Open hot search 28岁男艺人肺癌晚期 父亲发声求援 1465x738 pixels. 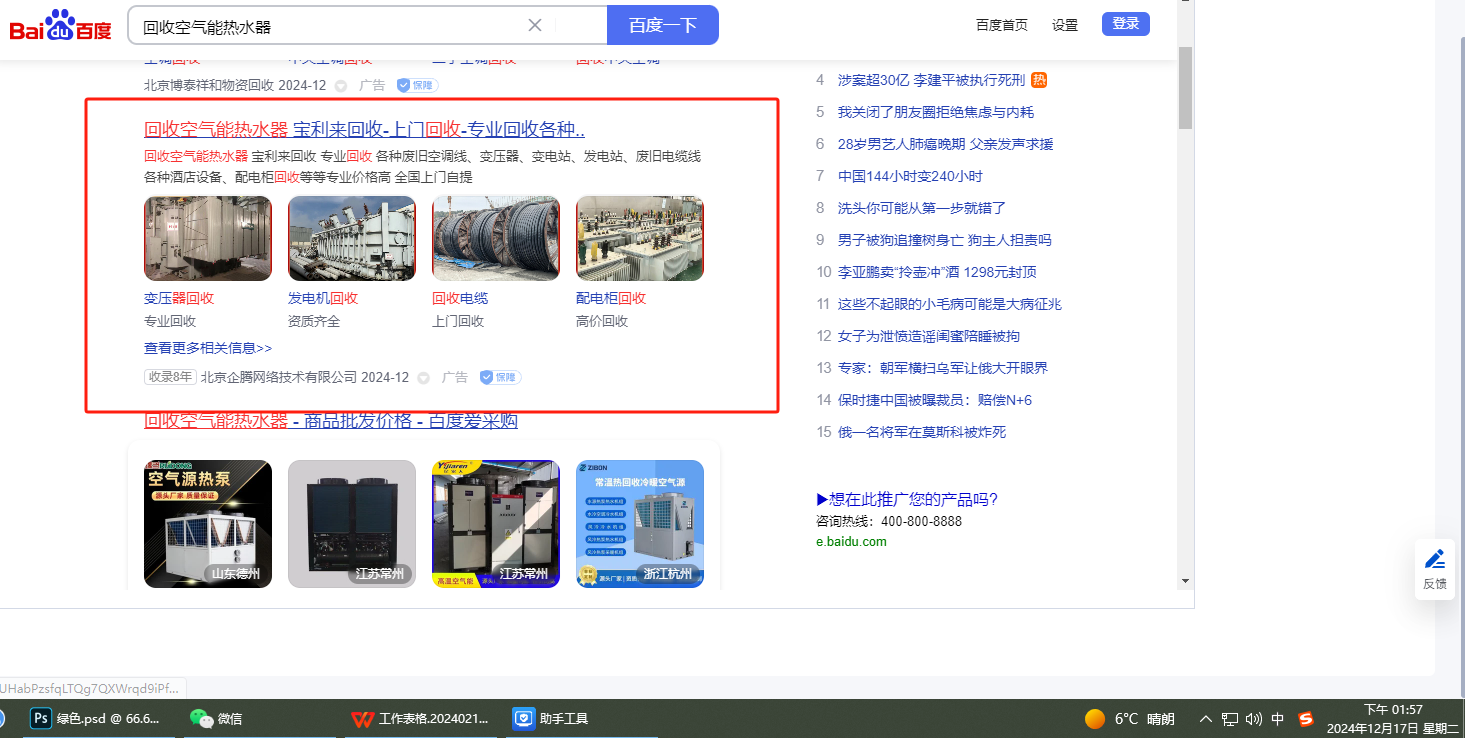click(945, 144)
